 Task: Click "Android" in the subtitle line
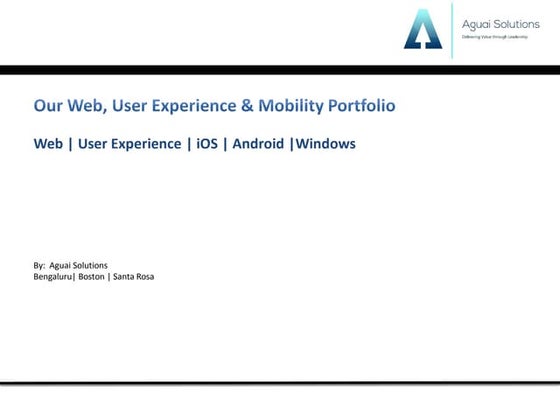tap(258, 144)
